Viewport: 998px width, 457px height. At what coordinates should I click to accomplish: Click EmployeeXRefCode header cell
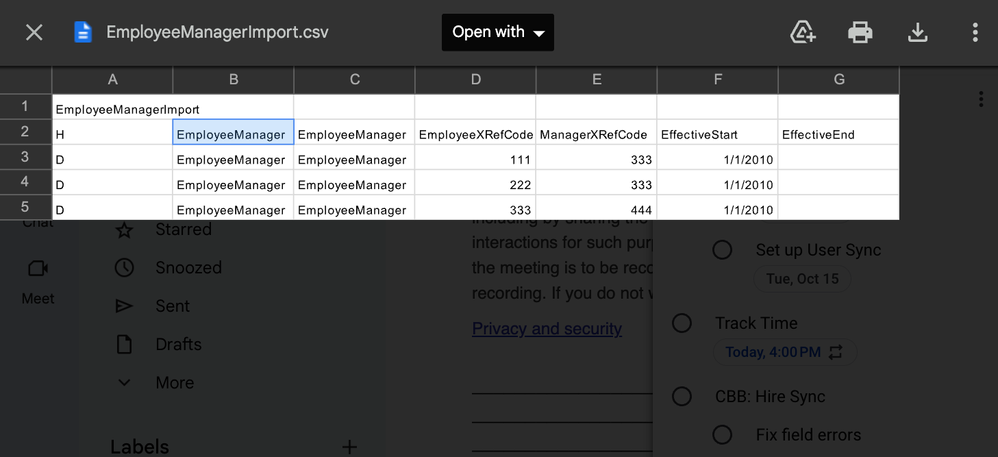pyautogui.click(x=475, y=134)
